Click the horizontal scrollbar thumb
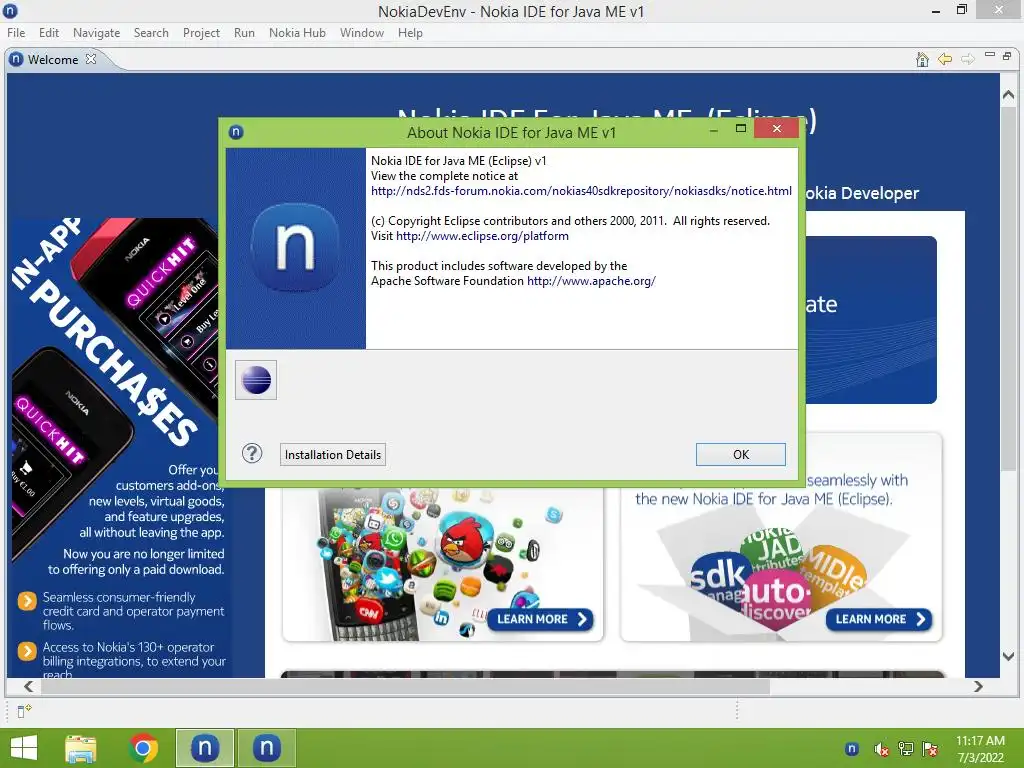 click(x=406, y=686)
